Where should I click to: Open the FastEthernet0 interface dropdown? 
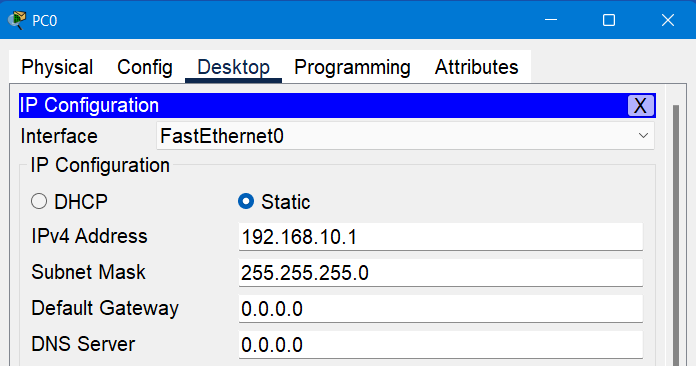(405, 136)
